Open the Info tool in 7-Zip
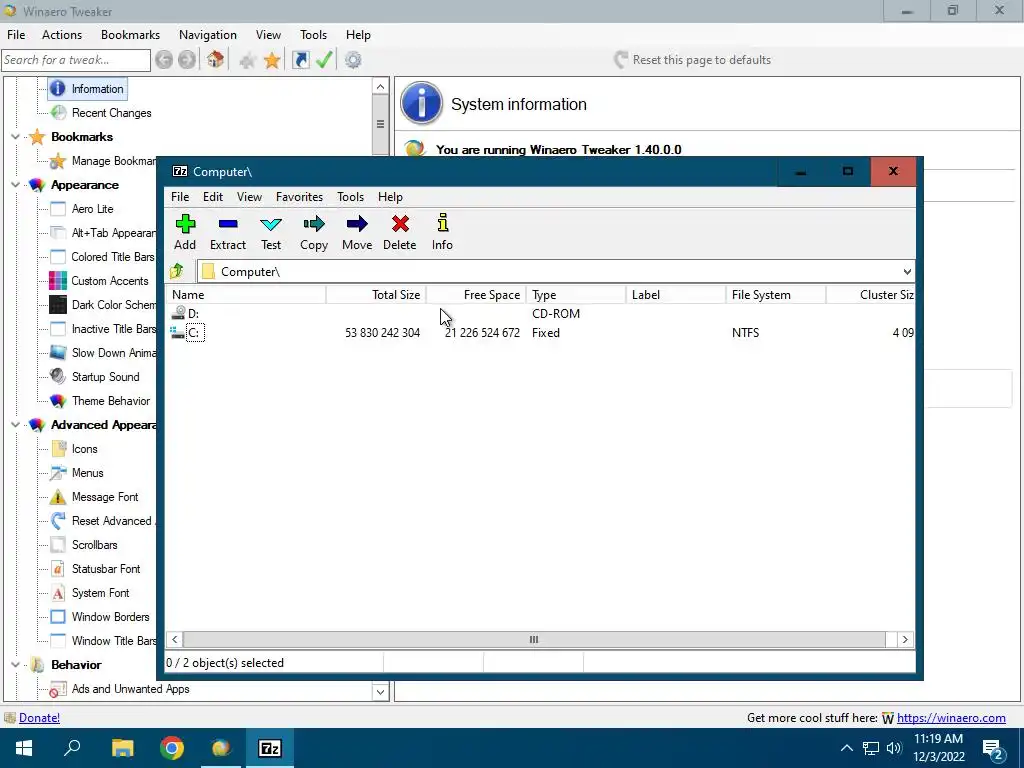The width and height of the screenshot is (1024, 768). pyautogui.click(x=442, y=232)
